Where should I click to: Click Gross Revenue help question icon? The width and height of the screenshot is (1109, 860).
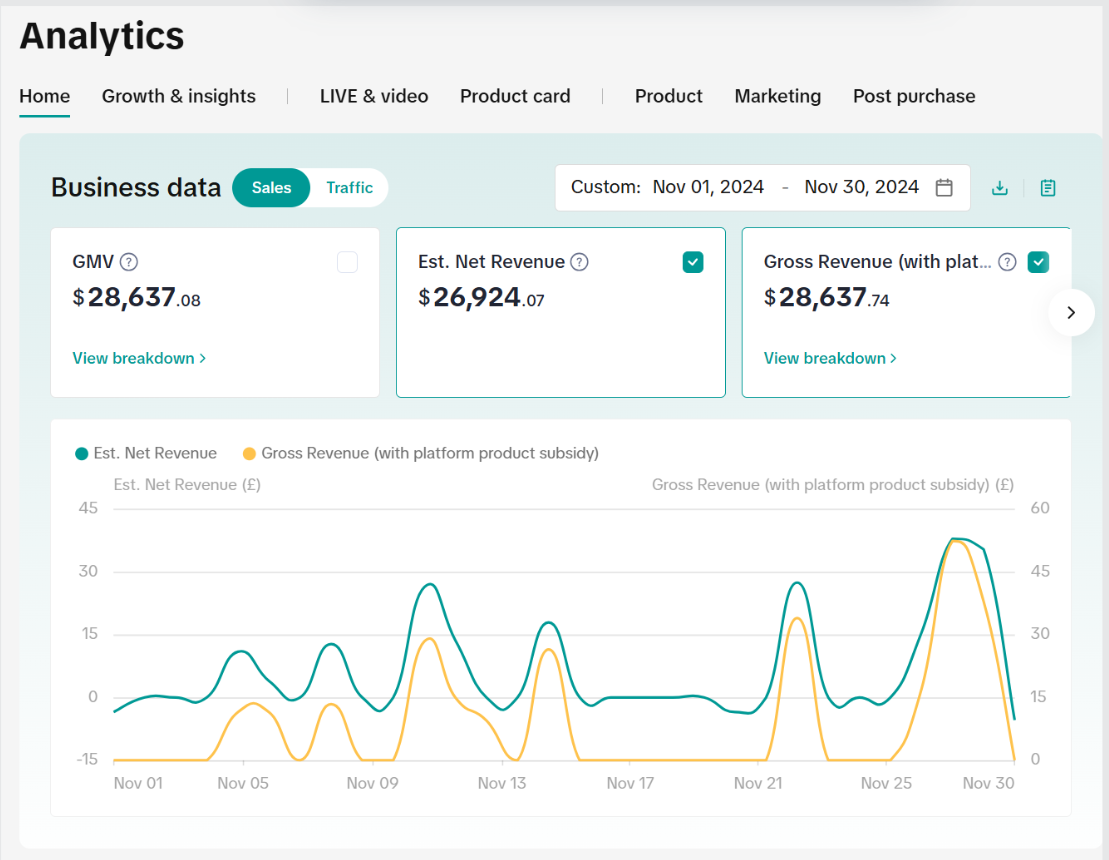[1008, 262]
